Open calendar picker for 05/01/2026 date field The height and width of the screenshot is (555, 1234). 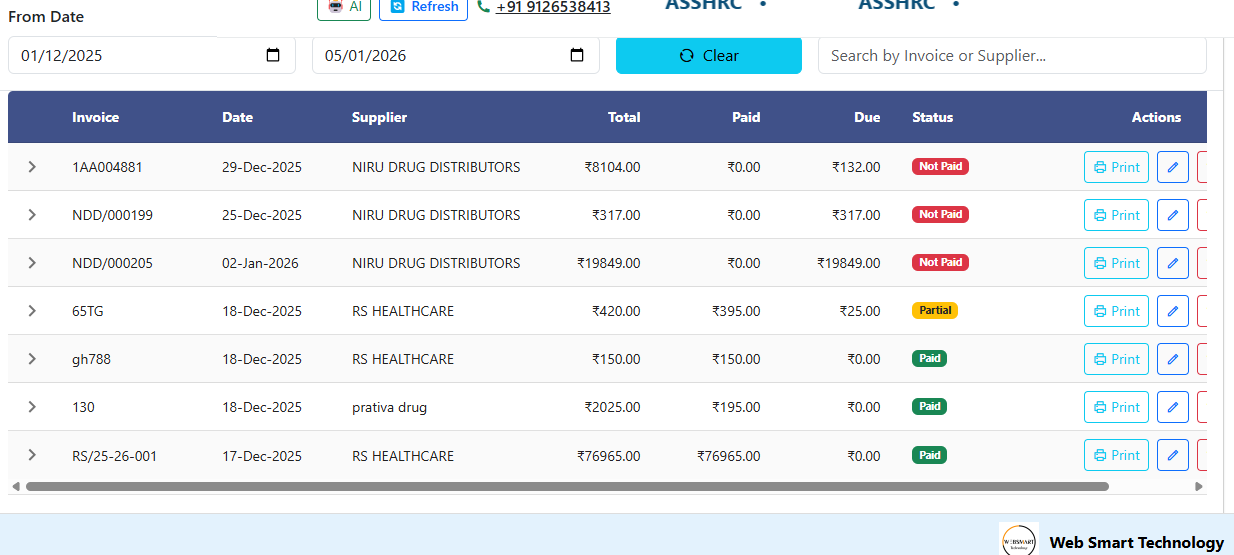pyautogui.click(x=577, y=56)
